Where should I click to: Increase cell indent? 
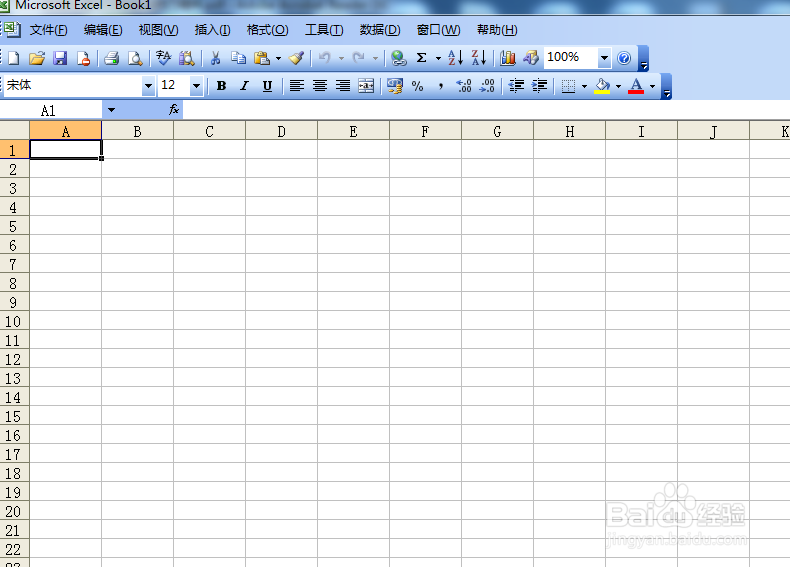tap(539, 86)
